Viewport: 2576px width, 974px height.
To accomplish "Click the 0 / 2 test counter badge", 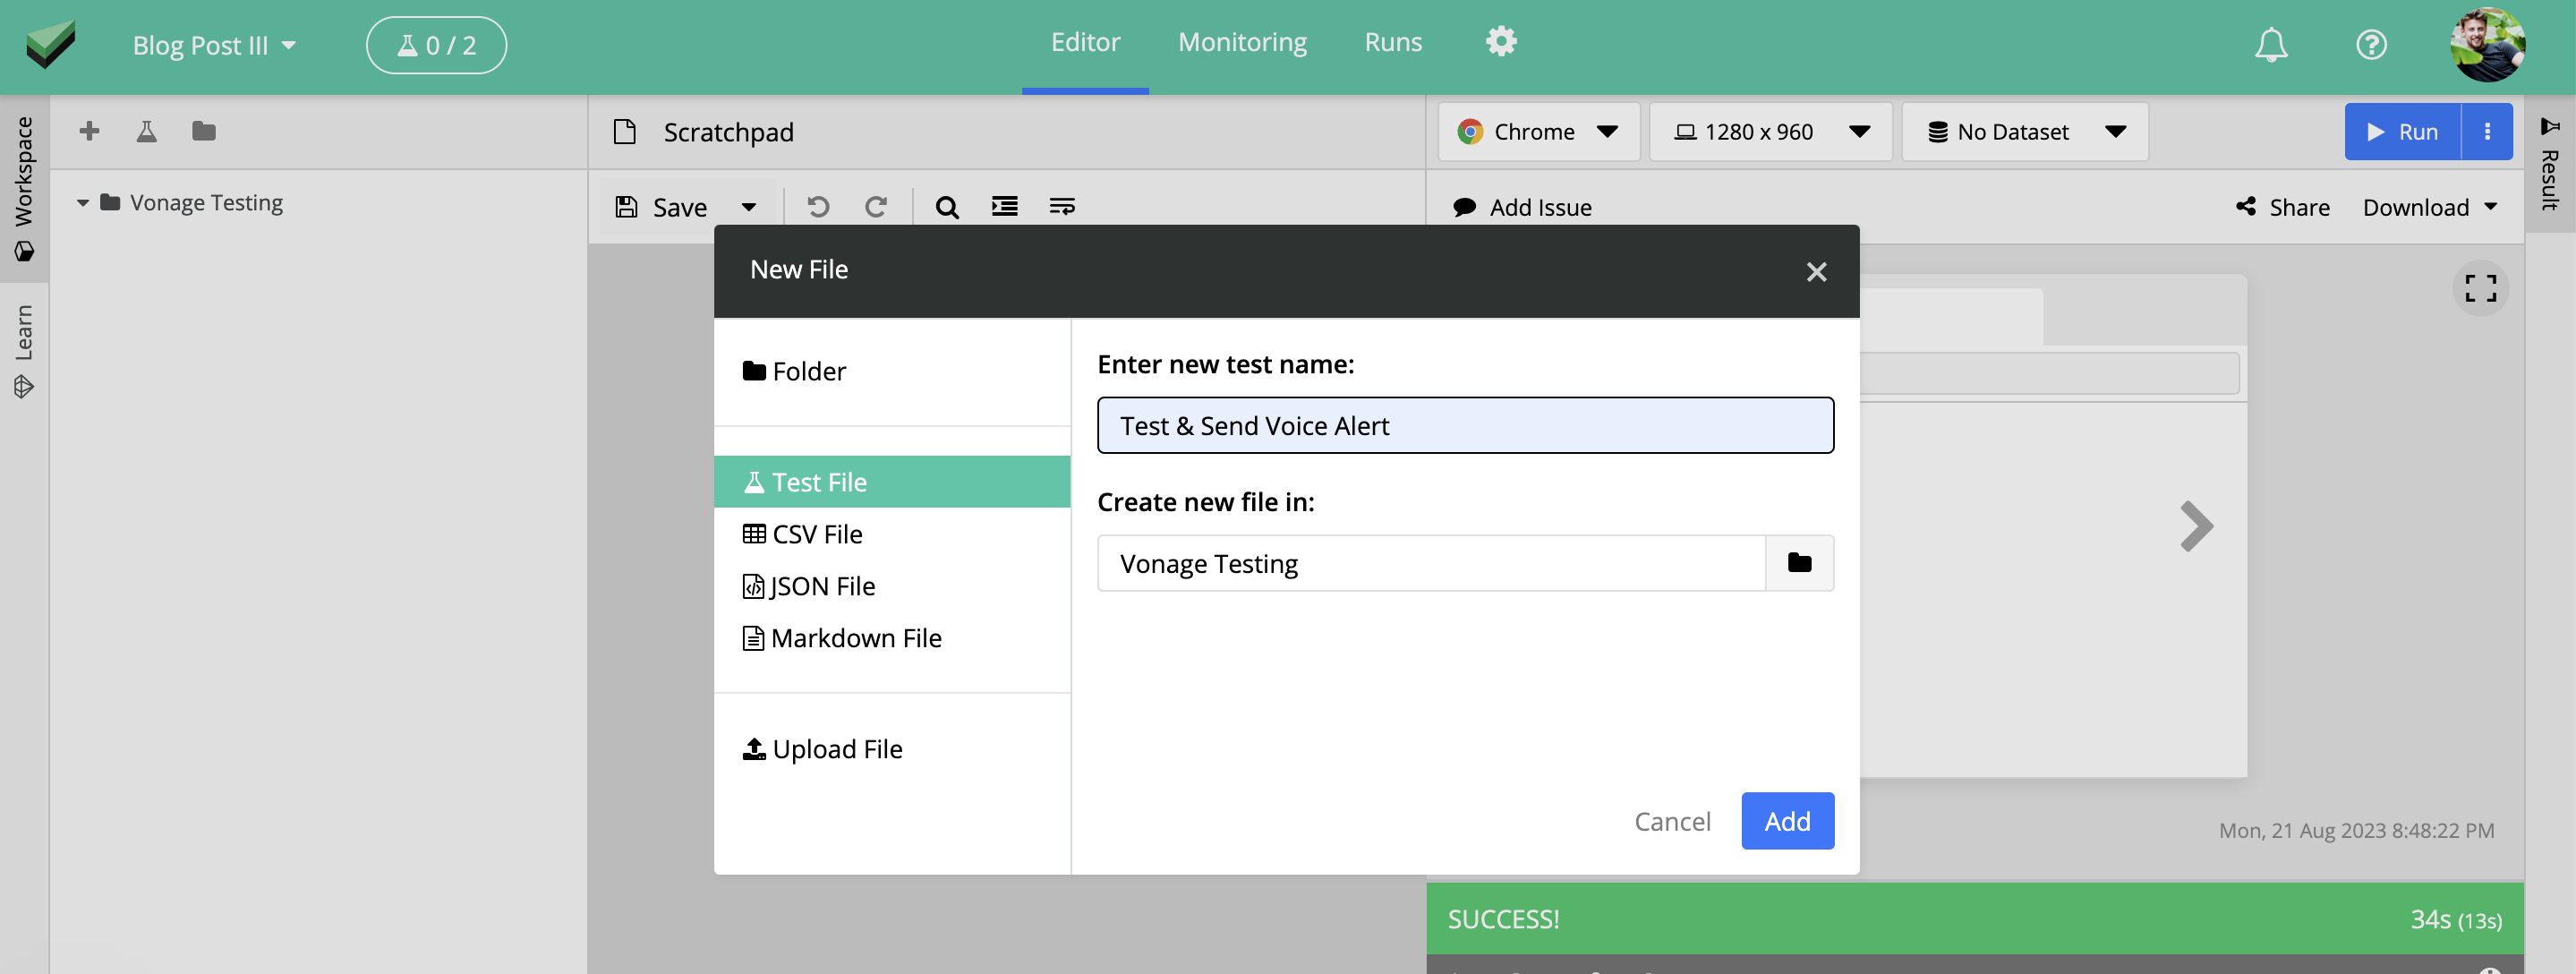I will click(436, 45).
